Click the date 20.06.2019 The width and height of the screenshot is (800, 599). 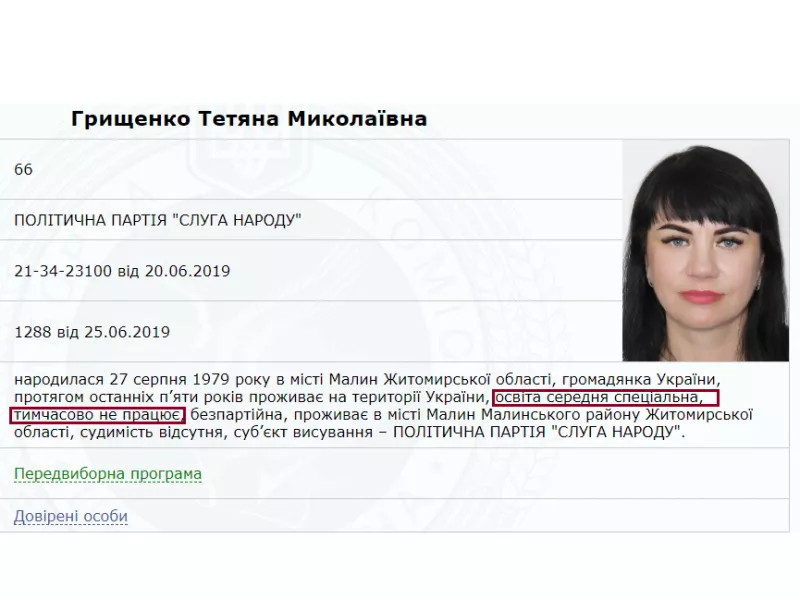click(x=187, y=270)
